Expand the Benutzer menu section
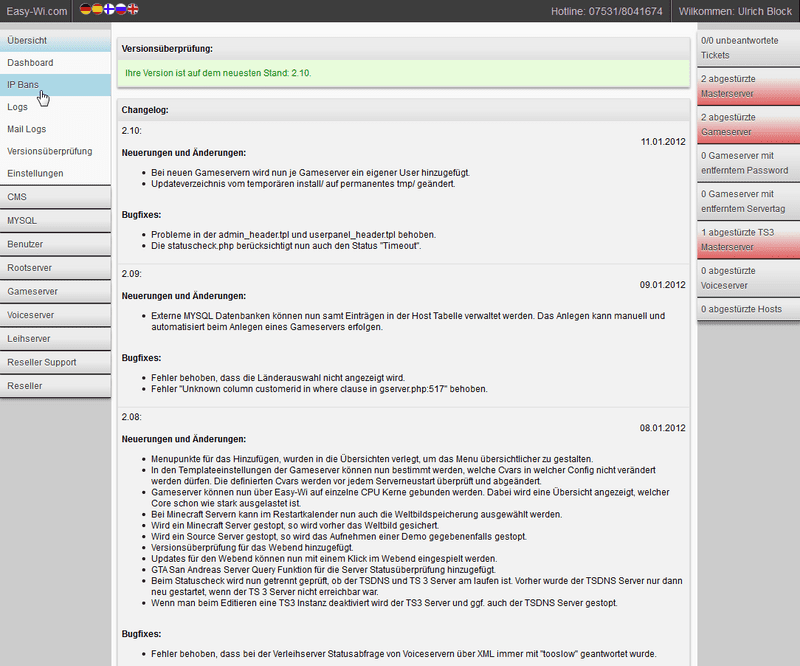 55,244
